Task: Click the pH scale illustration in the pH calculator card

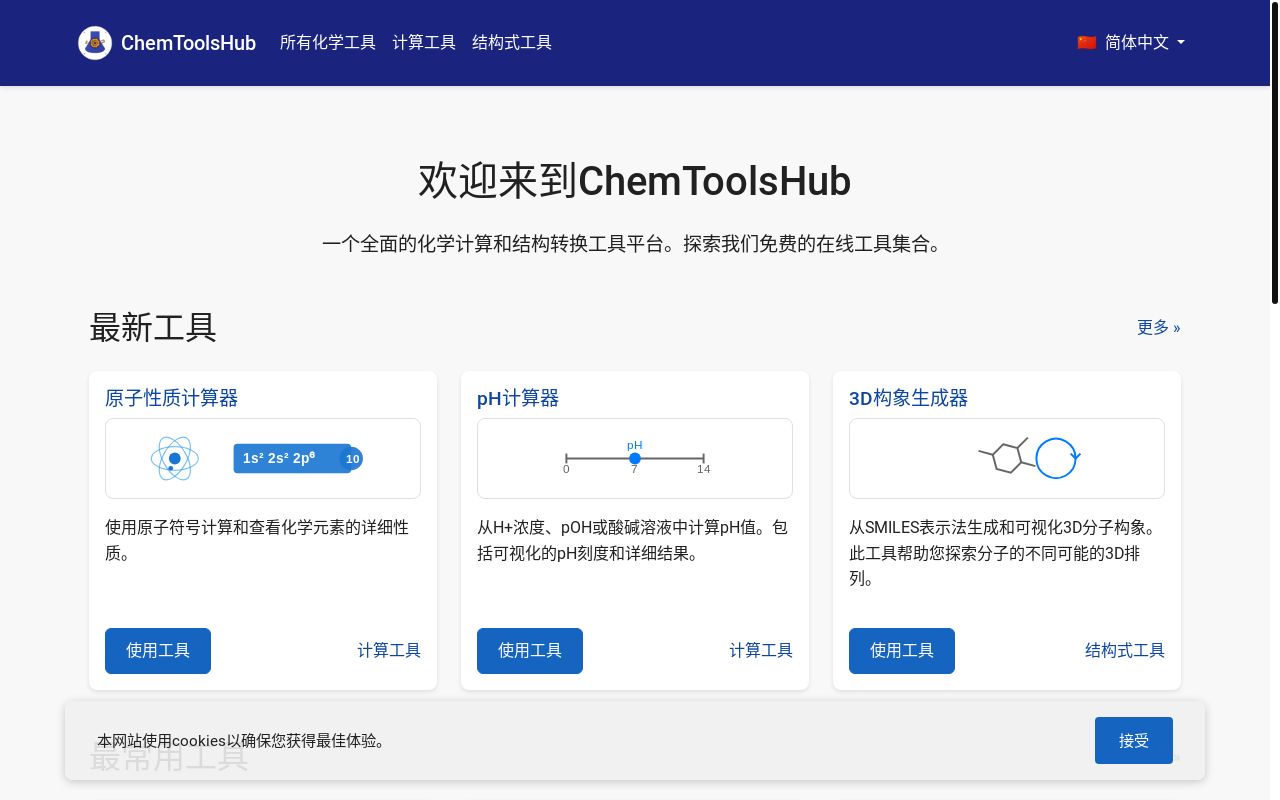Action: [x=635, y=458]
